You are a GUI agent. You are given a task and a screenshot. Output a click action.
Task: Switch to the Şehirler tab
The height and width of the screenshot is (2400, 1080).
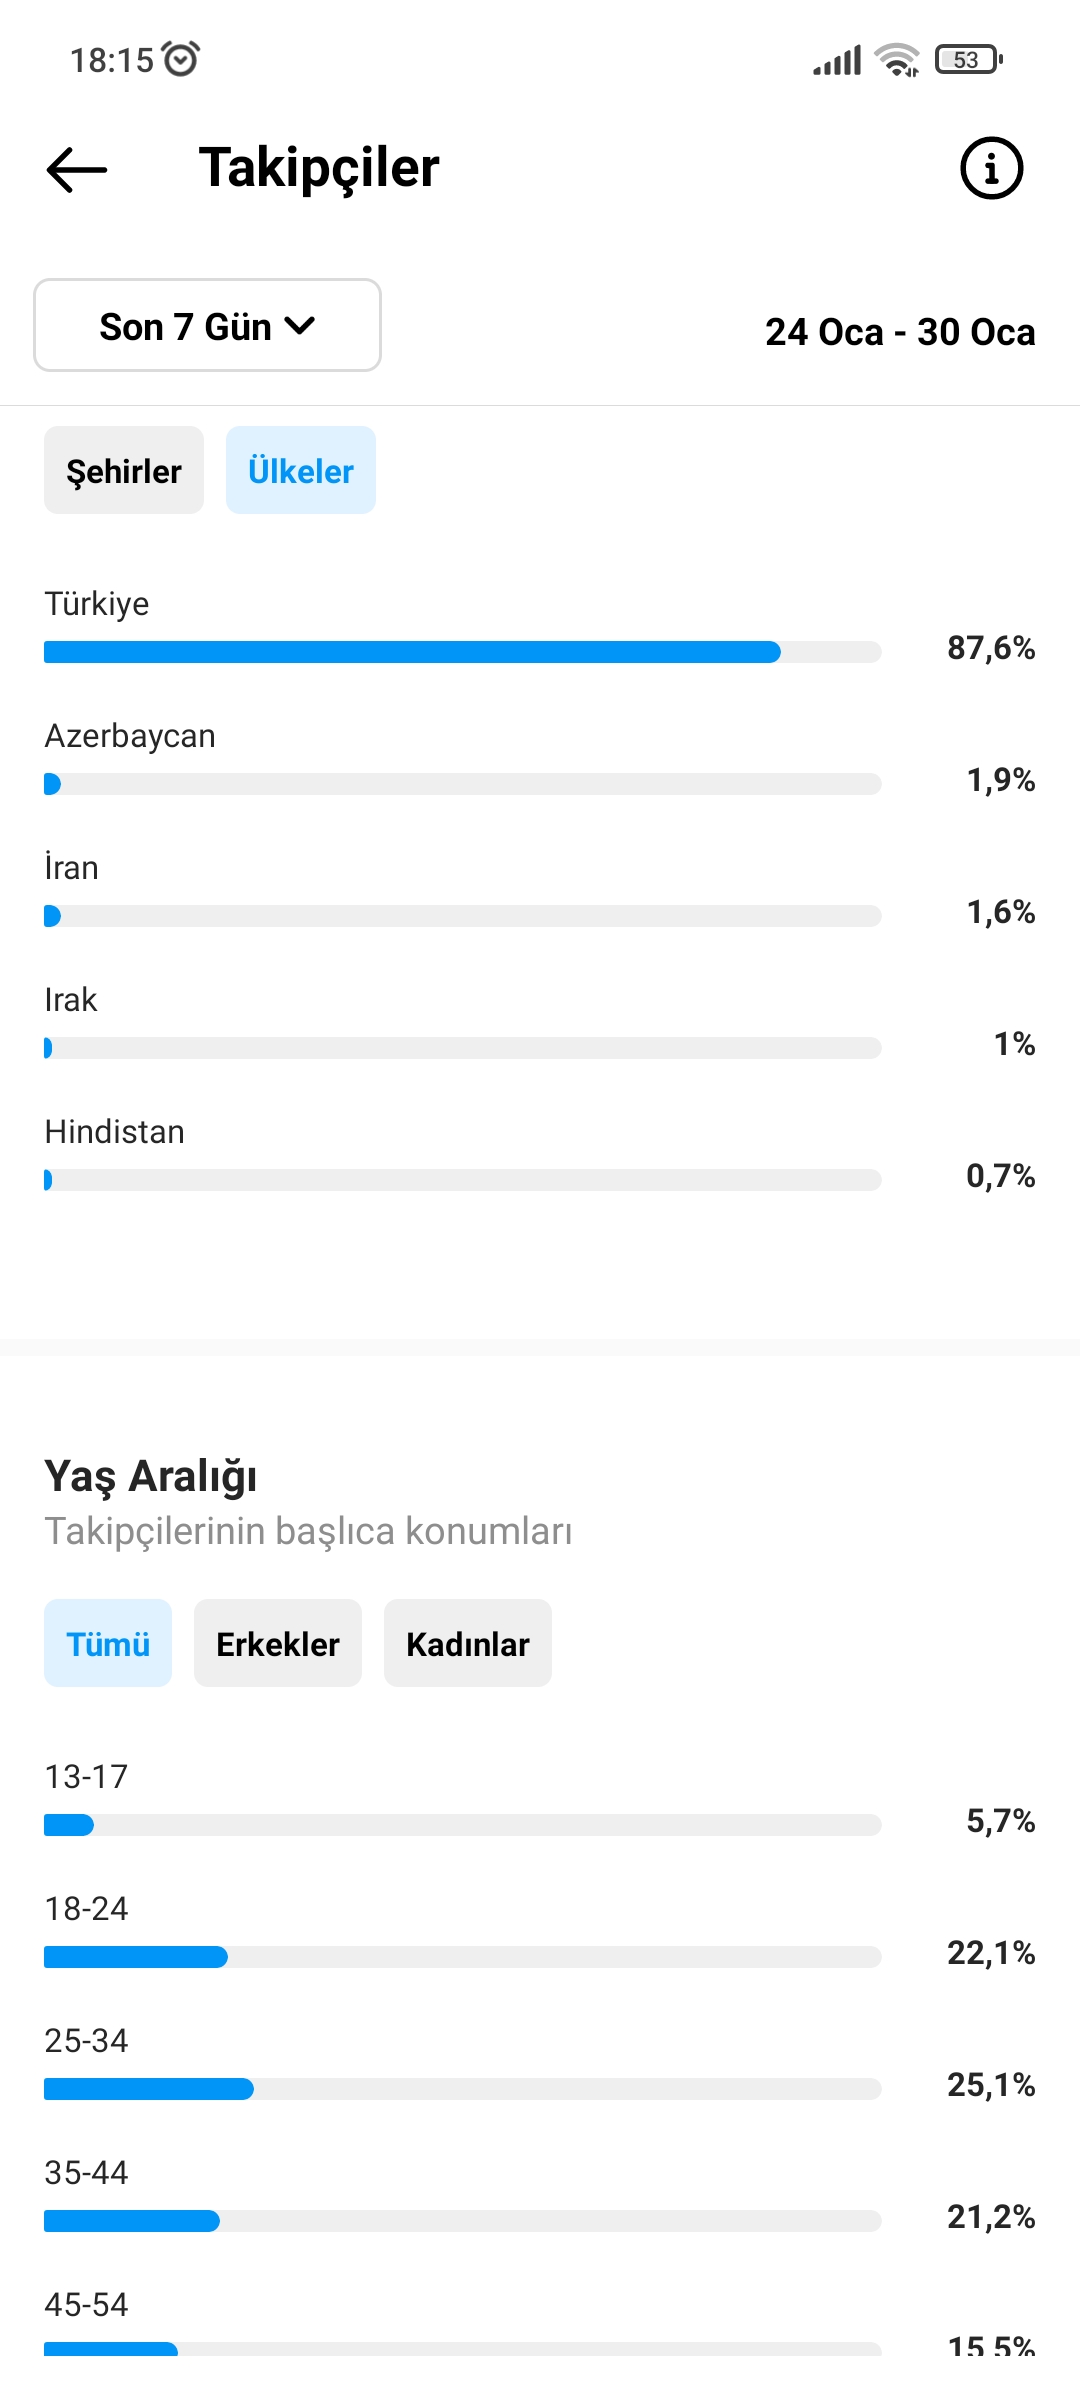tap(124, 470)
